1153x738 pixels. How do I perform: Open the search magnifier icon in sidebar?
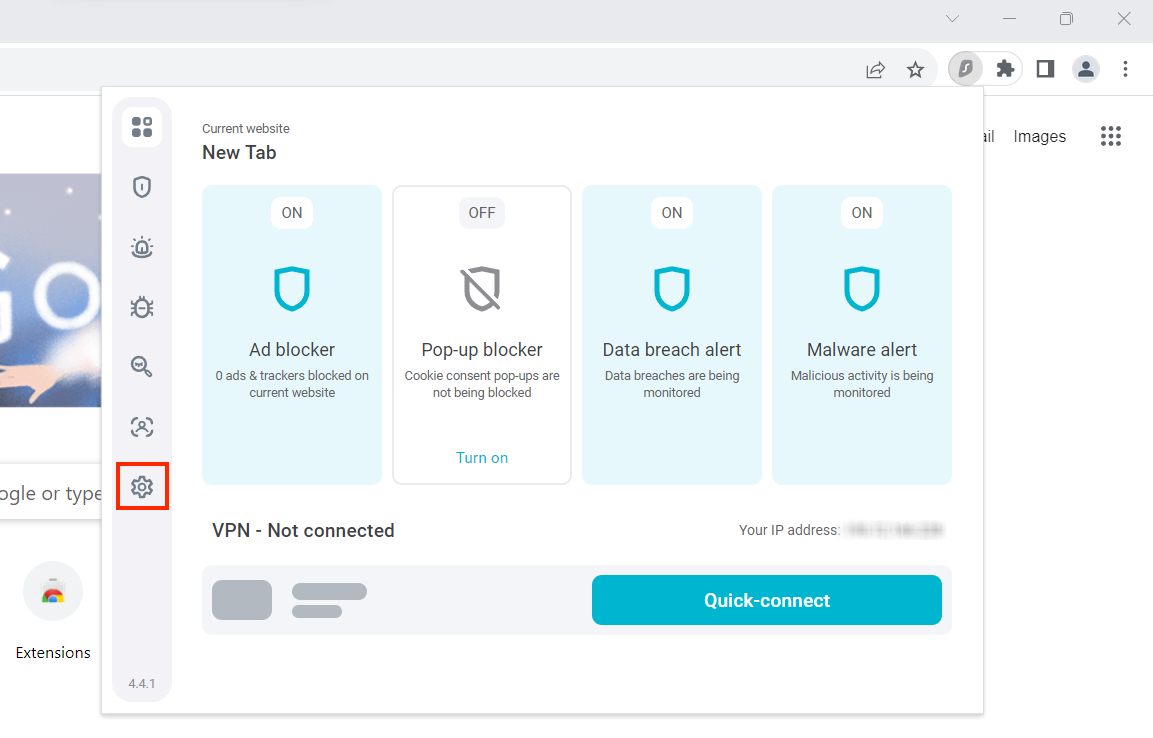142,367
